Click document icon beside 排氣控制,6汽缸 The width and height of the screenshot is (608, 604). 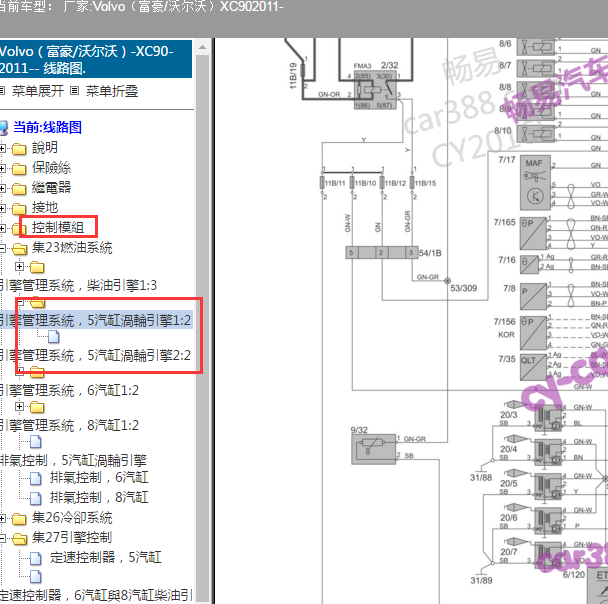[36, 479]
